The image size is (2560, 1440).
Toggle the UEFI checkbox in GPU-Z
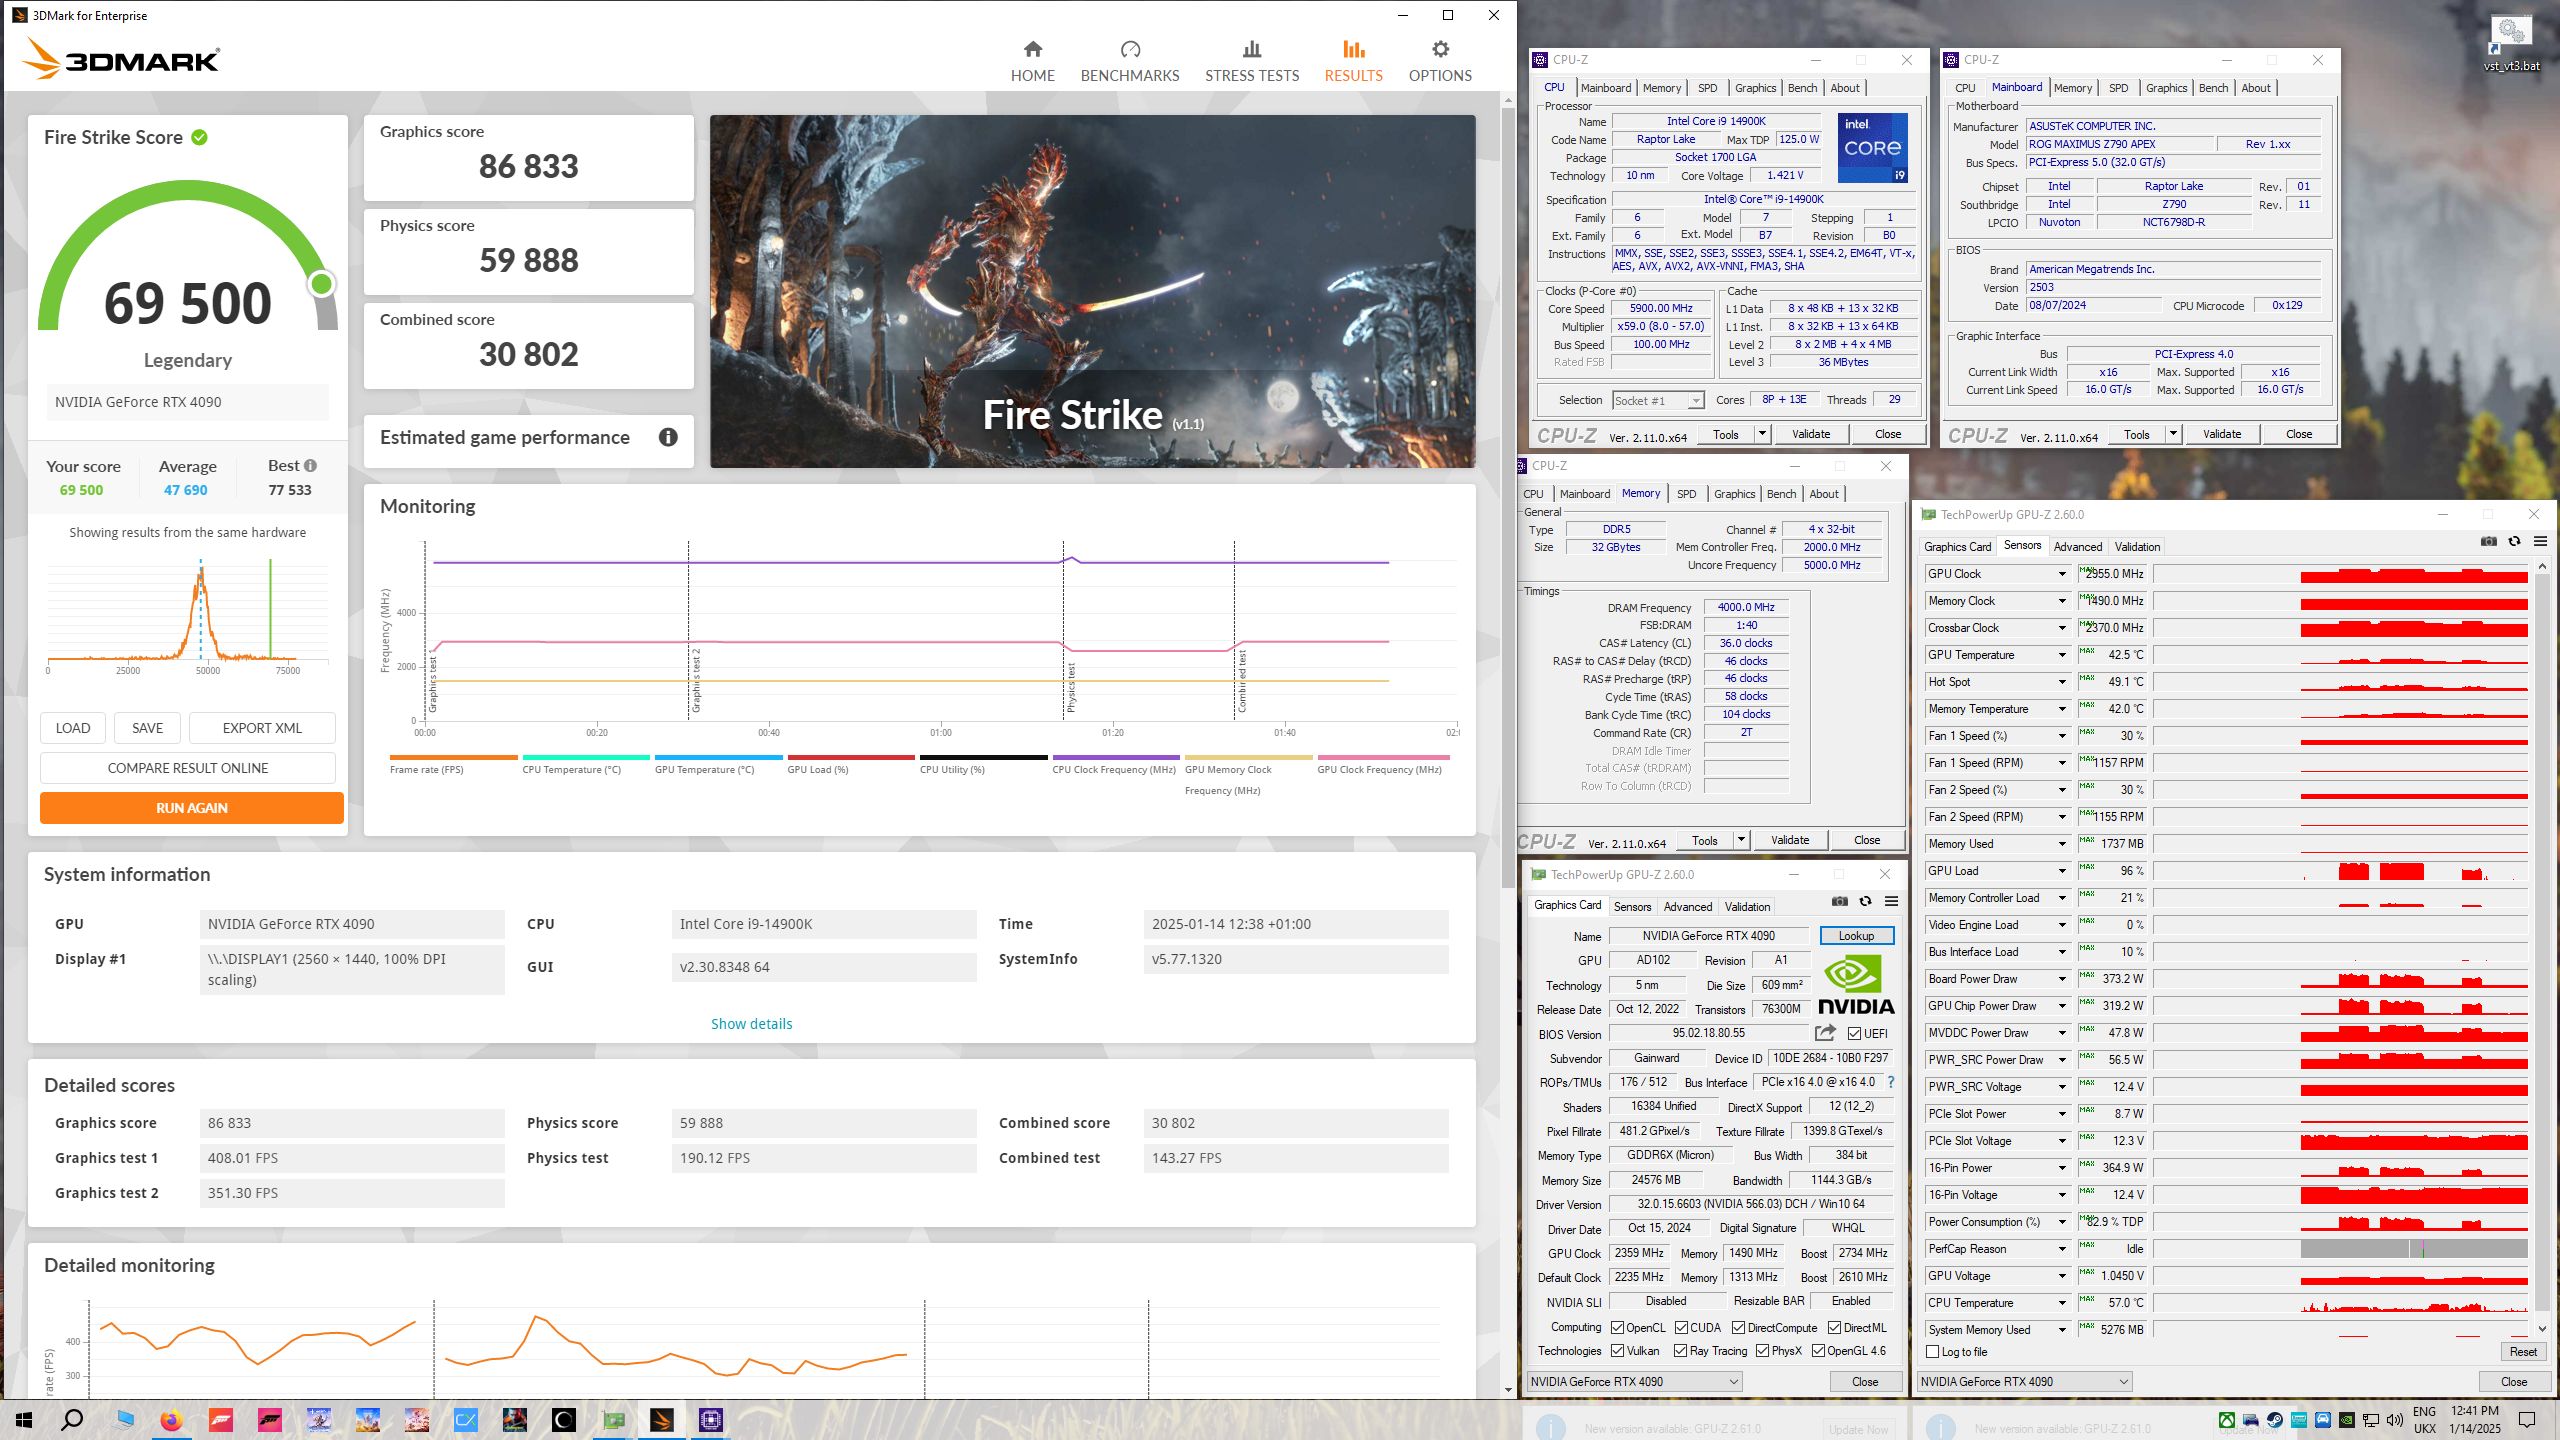[x=1854, y=1033]
